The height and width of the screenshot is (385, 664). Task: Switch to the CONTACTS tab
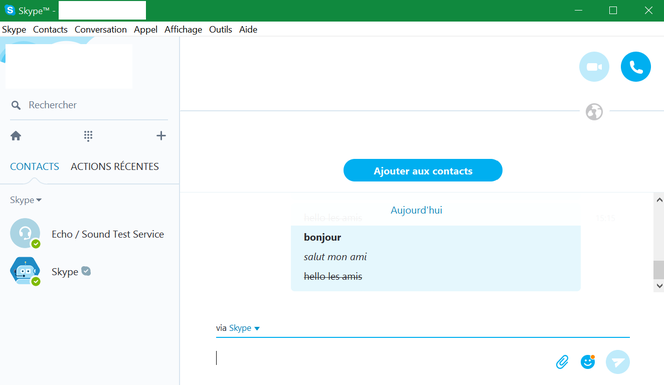[x=34, y=166]
